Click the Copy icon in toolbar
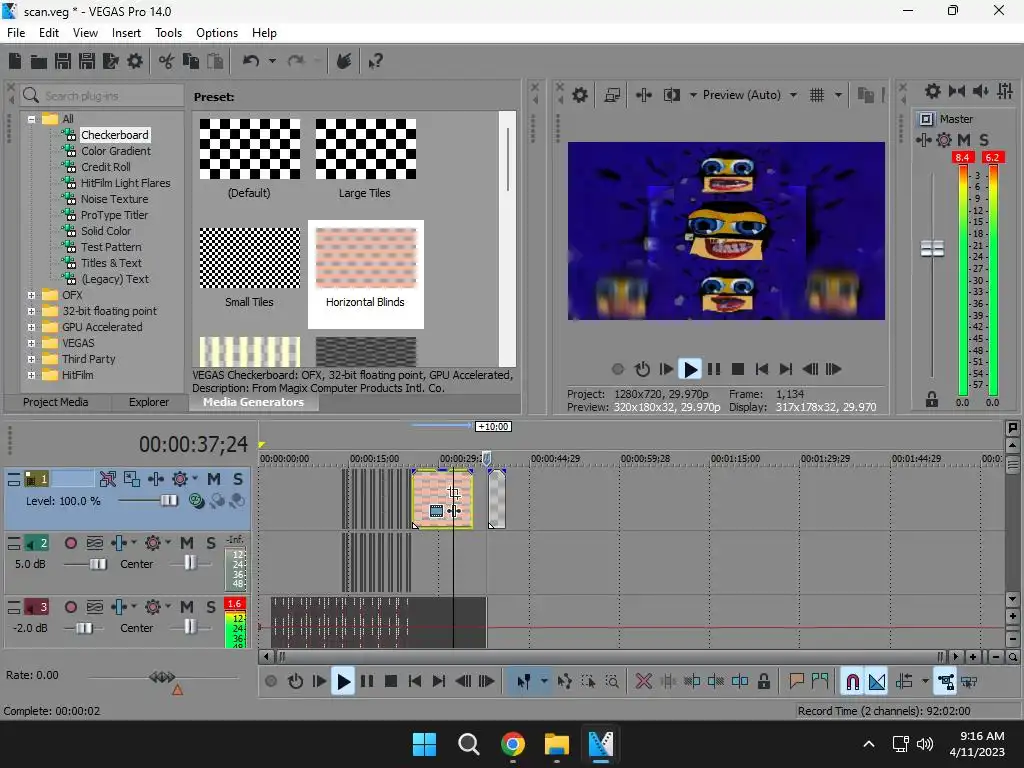Viewport: 1024px width, 768px height. click(191, 61)
